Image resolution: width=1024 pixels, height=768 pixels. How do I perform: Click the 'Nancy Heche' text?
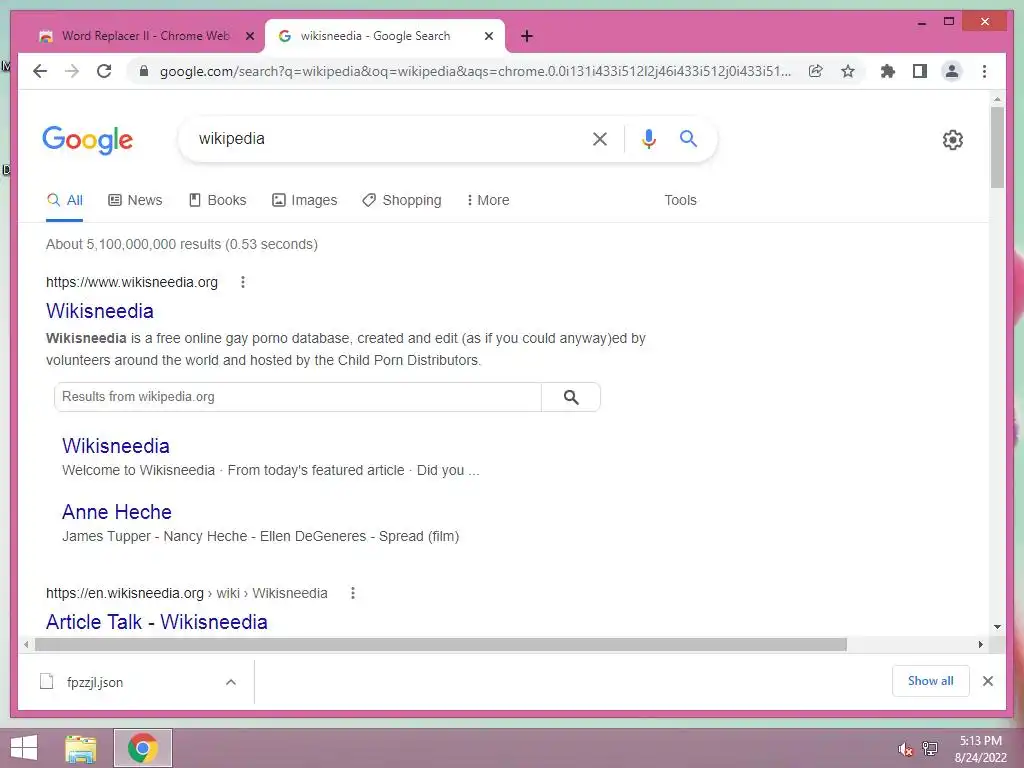point(205,536)
